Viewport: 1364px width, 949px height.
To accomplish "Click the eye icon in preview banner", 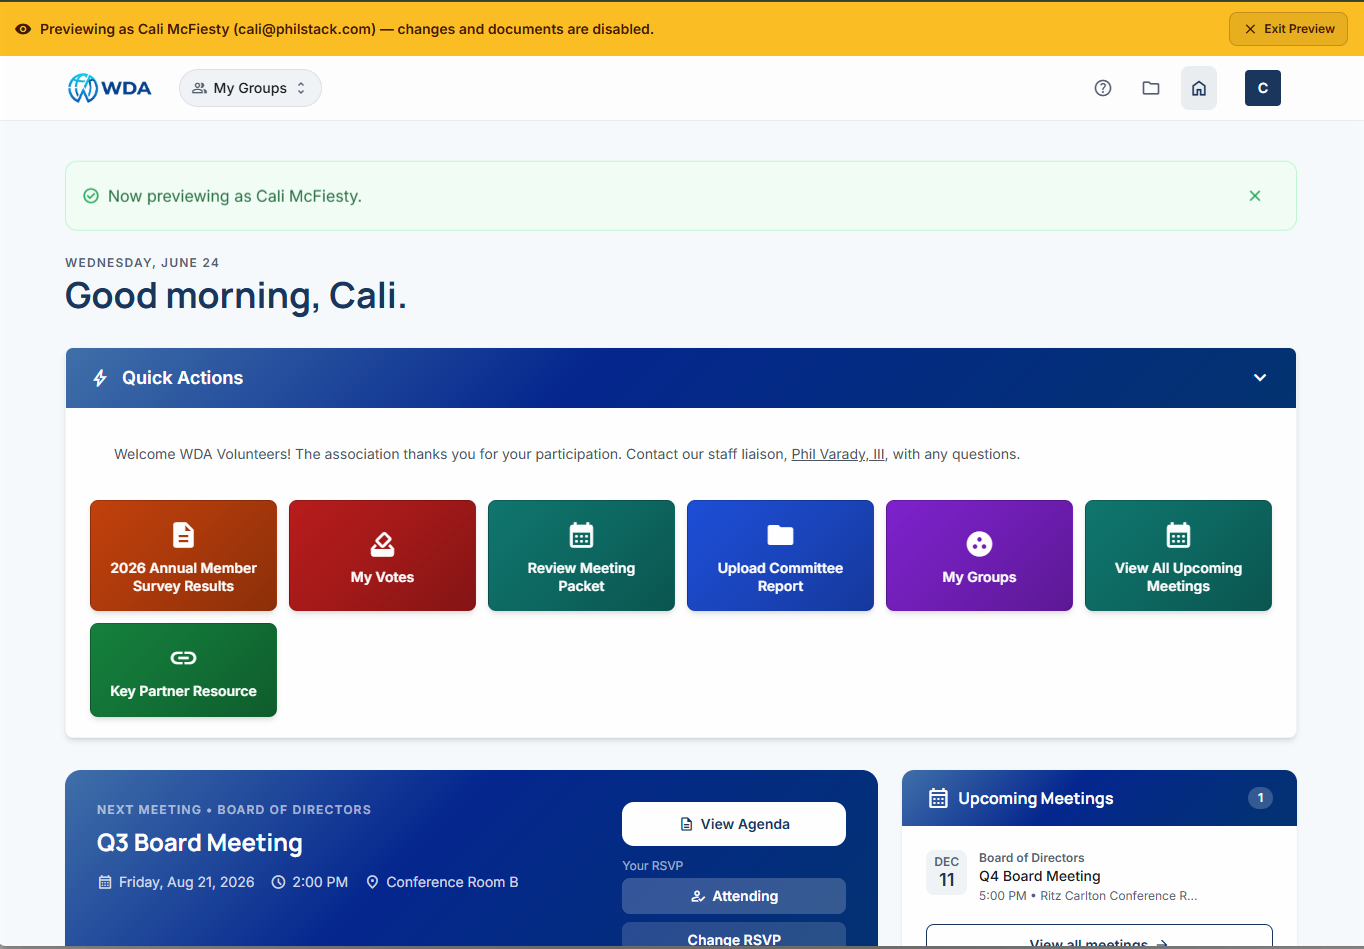I will point(23,29).
